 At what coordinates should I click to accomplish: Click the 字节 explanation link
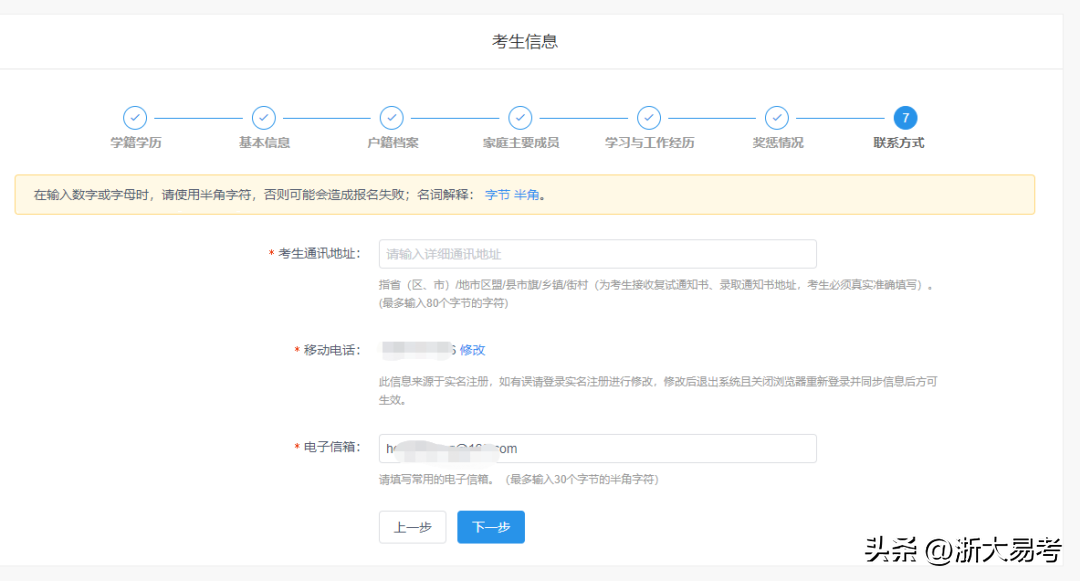pyautogui.click(x=497, y=195)
